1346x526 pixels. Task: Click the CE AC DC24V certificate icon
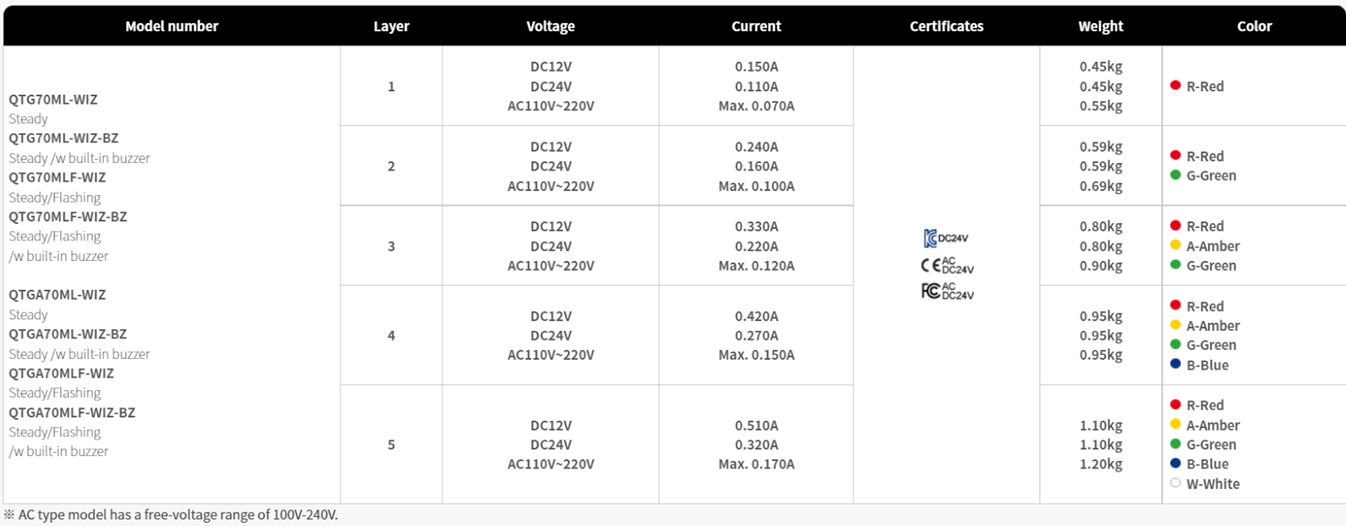(x=946, y=265)
